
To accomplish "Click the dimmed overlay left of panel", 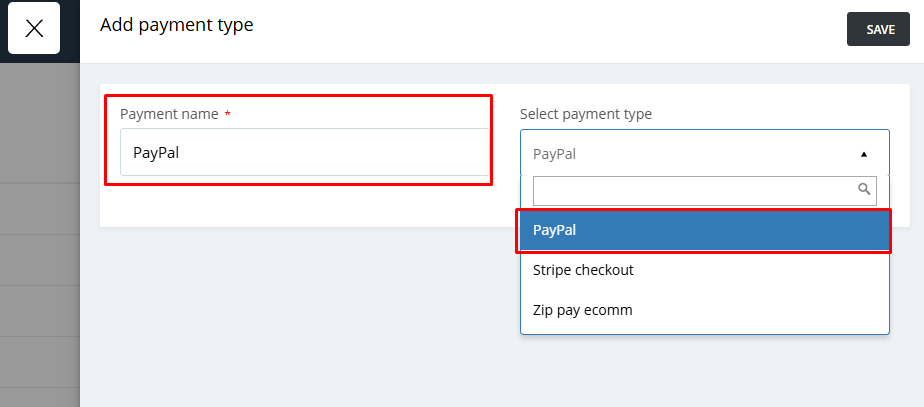I will click(40, 250).
